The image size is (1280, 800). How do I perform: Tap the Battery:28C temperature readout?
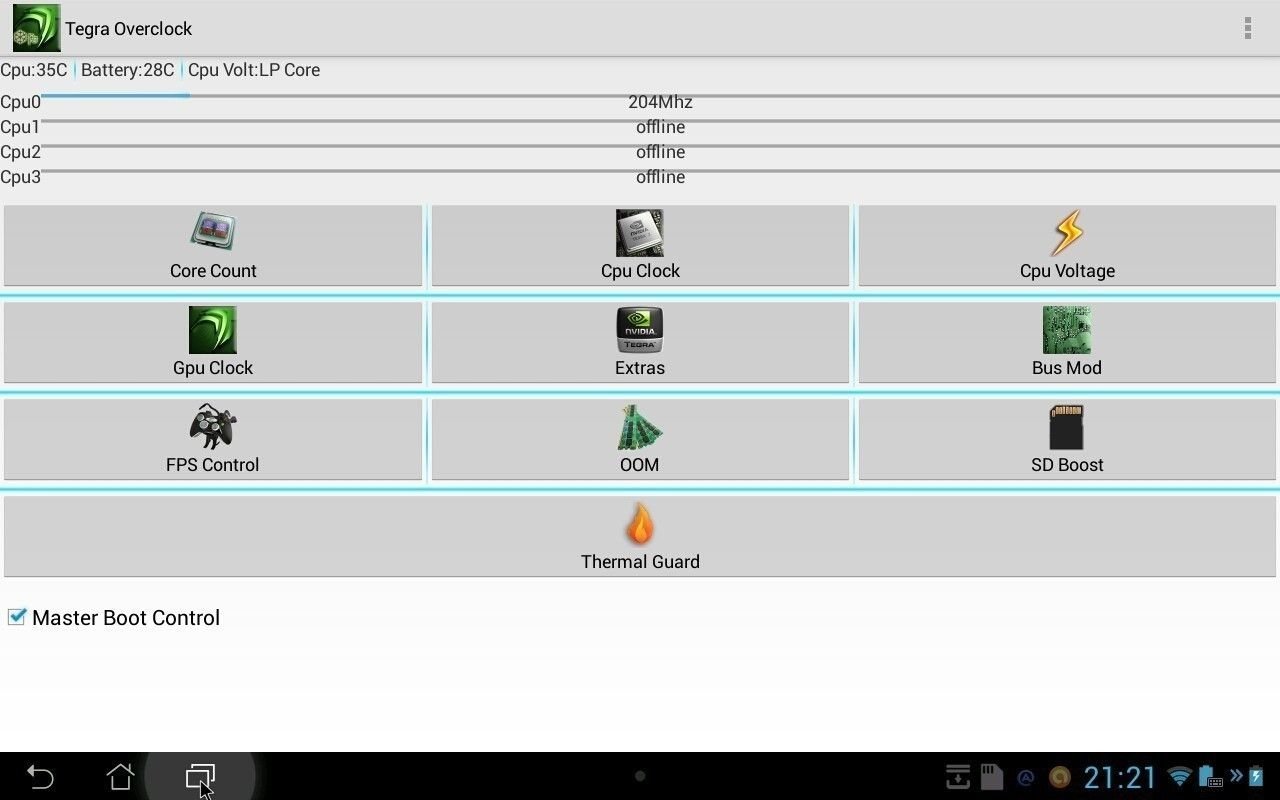(x=127, y=70)
